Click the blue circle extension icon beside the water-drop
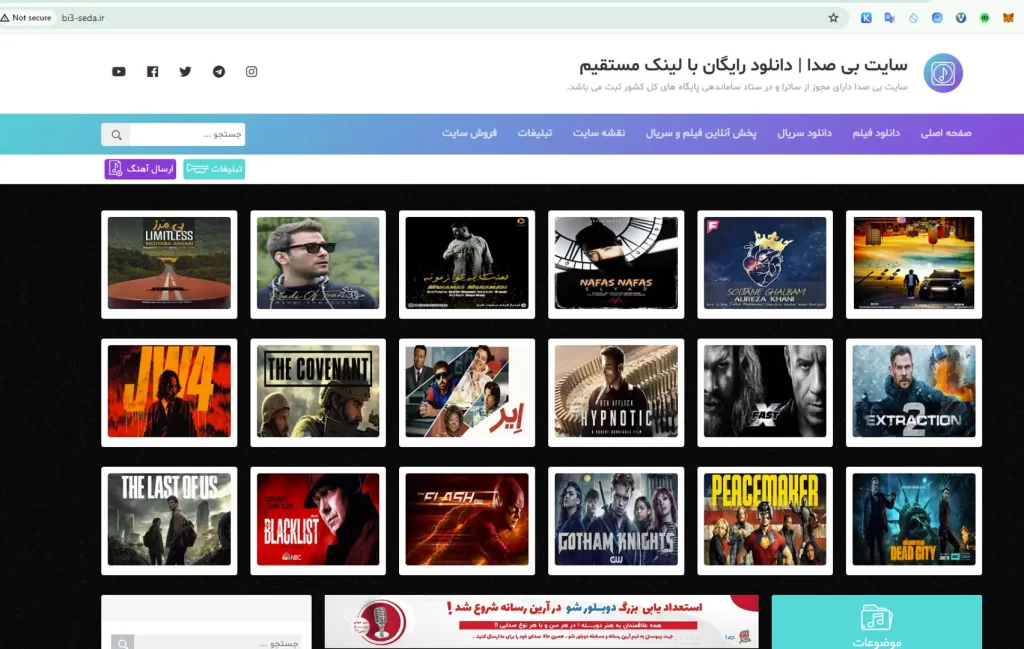The width and height of the screenshot is (1024, 649). [937, 18]
